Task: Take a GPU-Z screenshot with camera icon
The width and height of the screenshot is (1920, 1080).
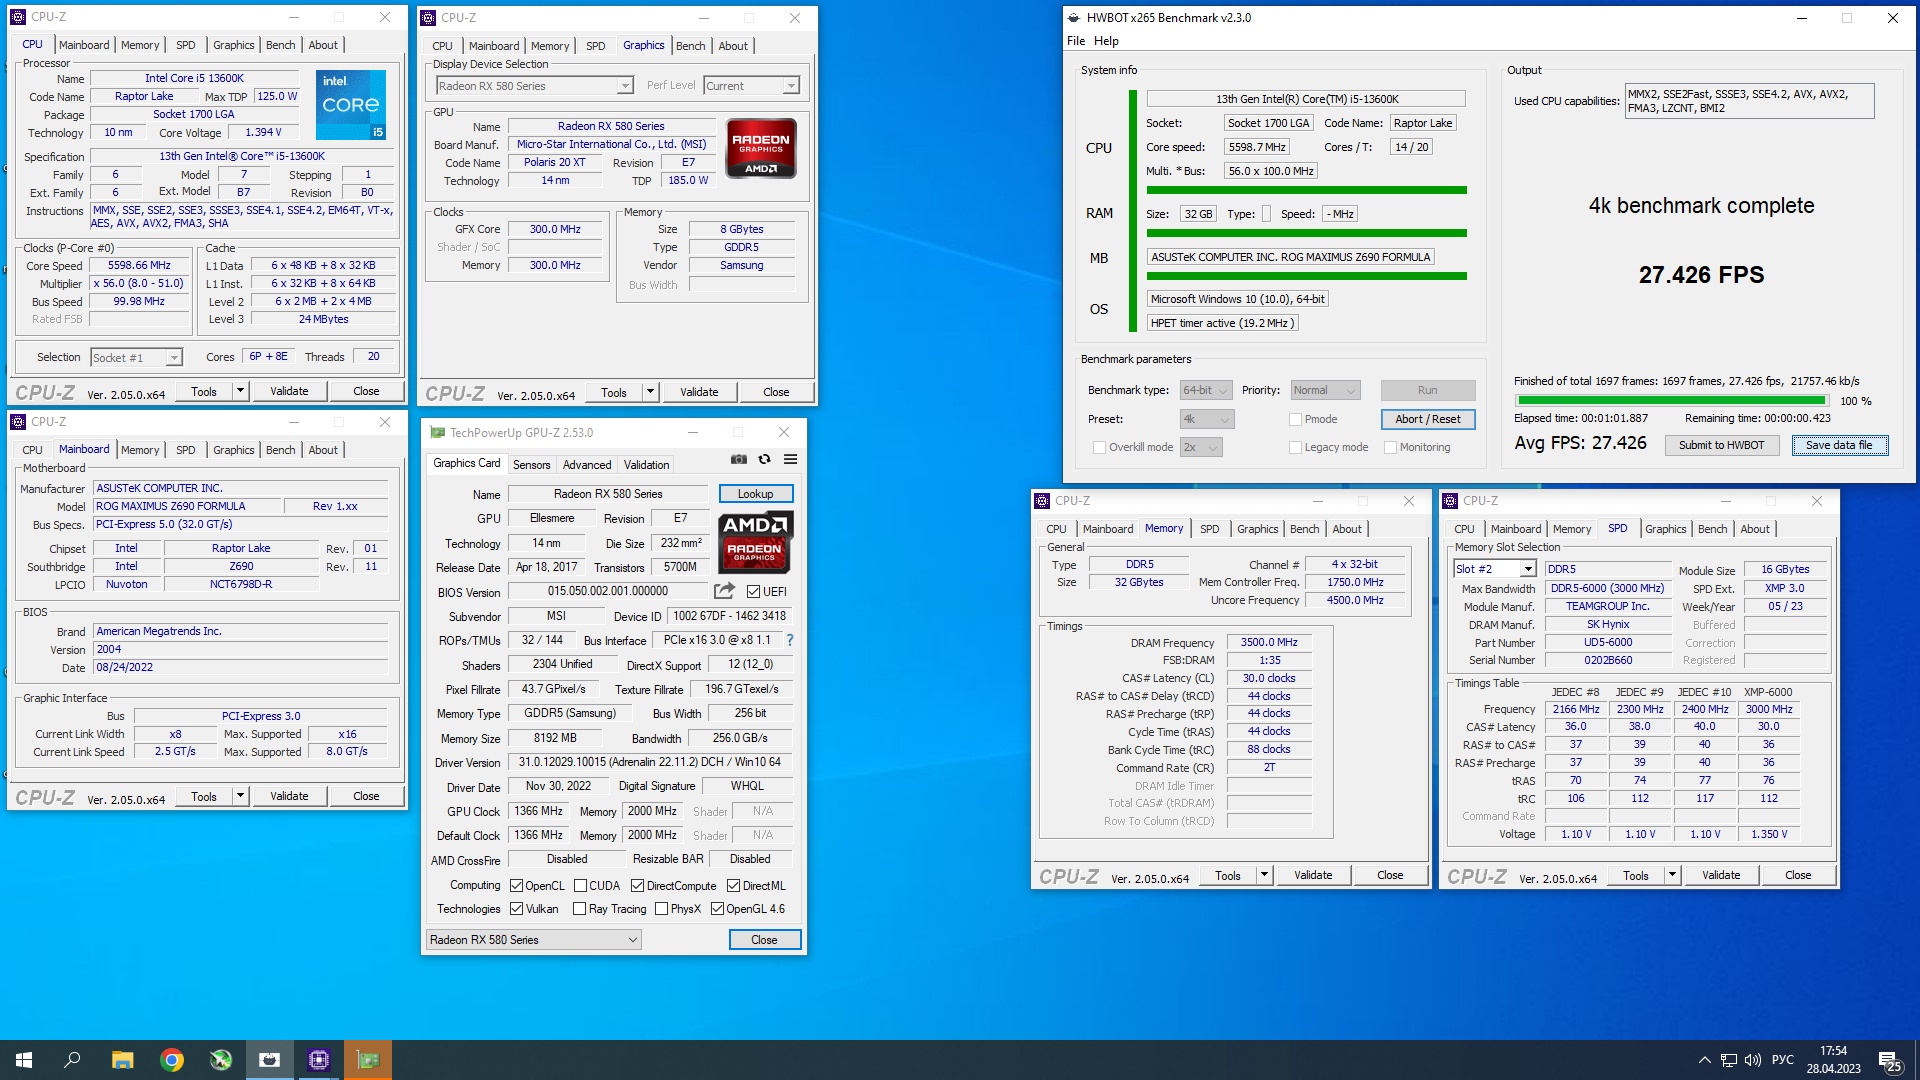Action: click(x=738, y=459)
